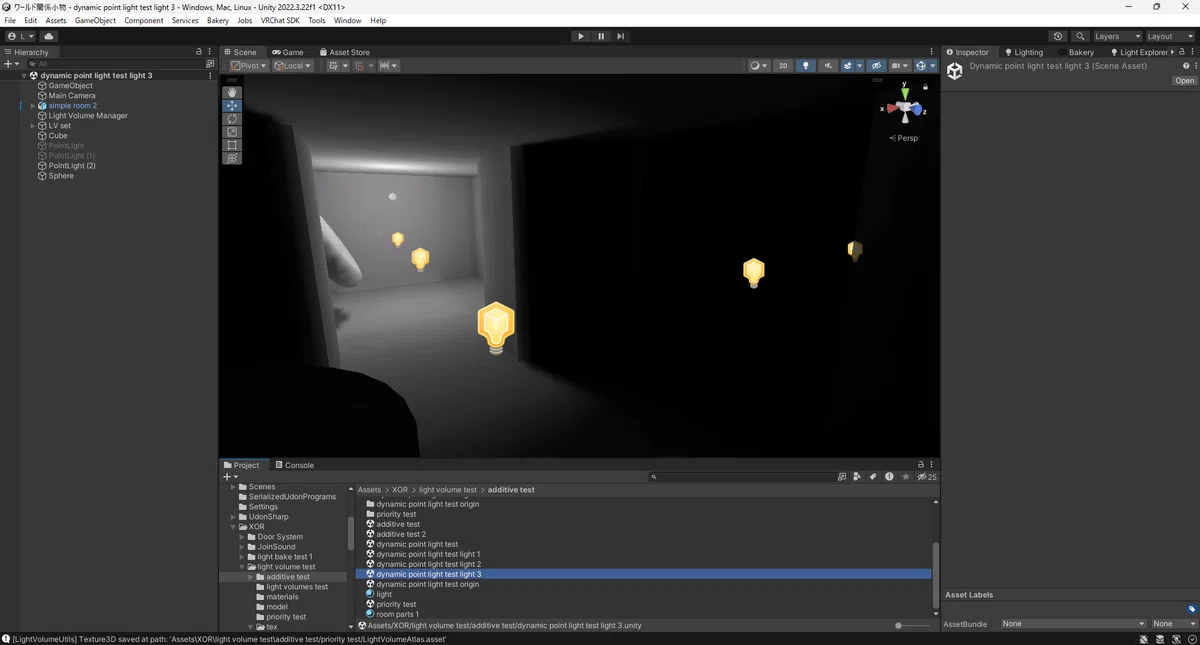Click Hierarchy search options icon
Screen dimensions: 1200x645
[210, 64]
